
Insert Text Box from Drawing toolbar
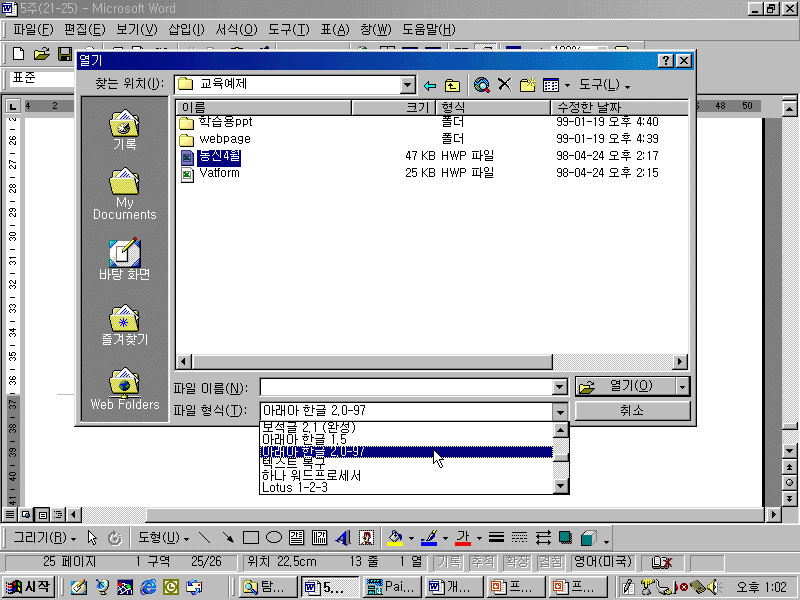pyautogui.click(x=296, y=537)
